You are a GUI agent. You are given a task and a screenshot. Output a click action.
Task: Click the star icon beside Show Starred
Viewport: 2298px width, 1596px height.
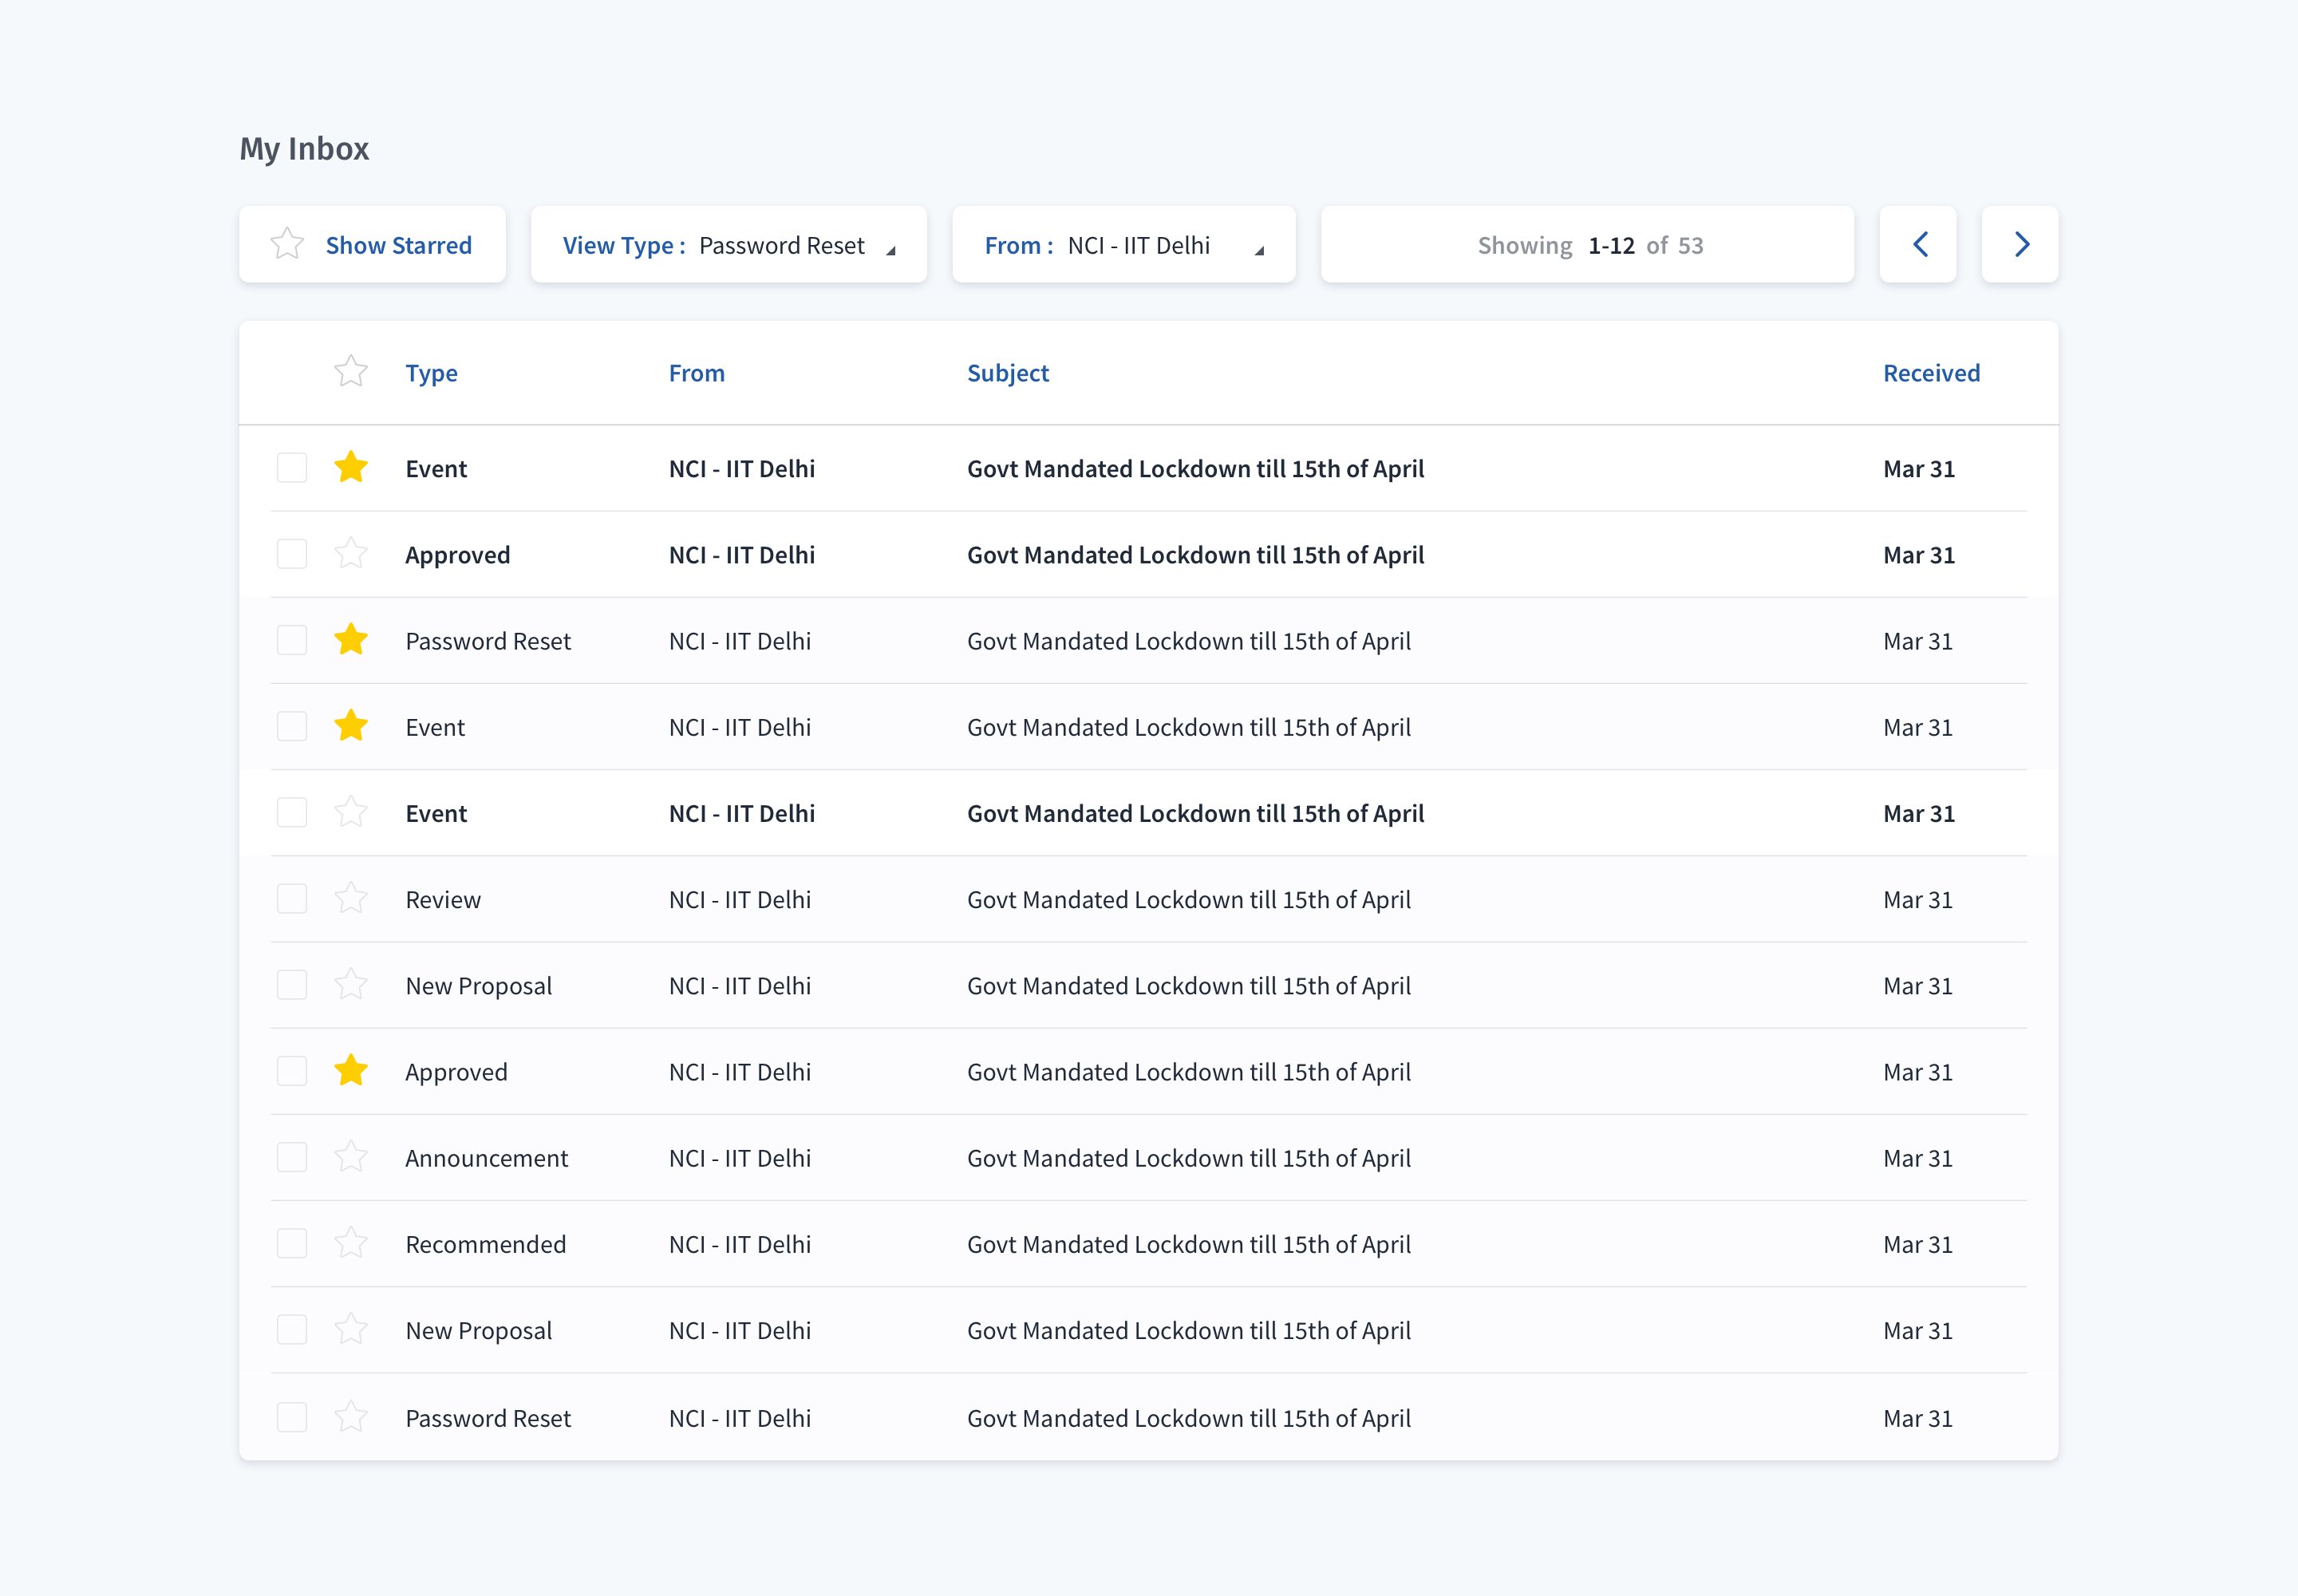pos(287,244)
